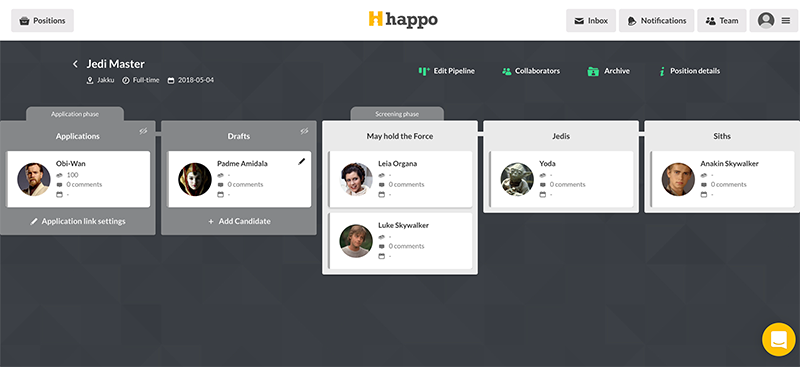Select the Application phase tab

pos(75,114)
